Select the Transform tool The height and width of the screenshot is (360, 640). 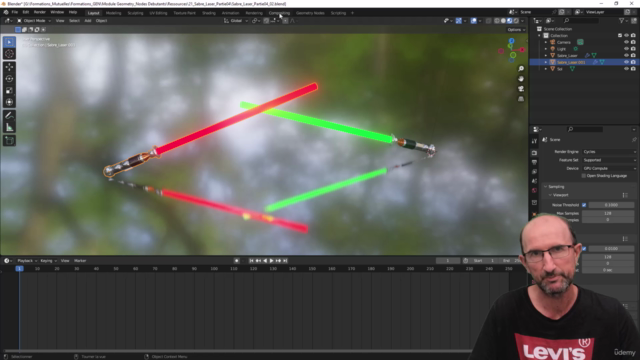coord(9,102)
